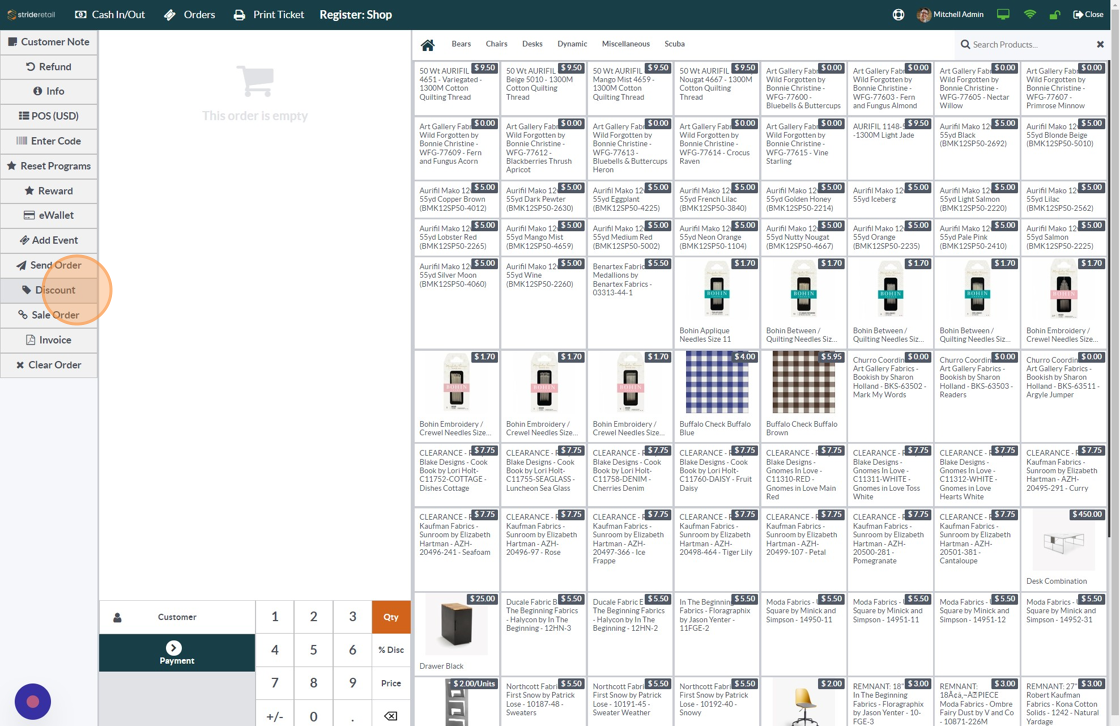
Task: Select the Dynamic category
Action: (572, 44)
